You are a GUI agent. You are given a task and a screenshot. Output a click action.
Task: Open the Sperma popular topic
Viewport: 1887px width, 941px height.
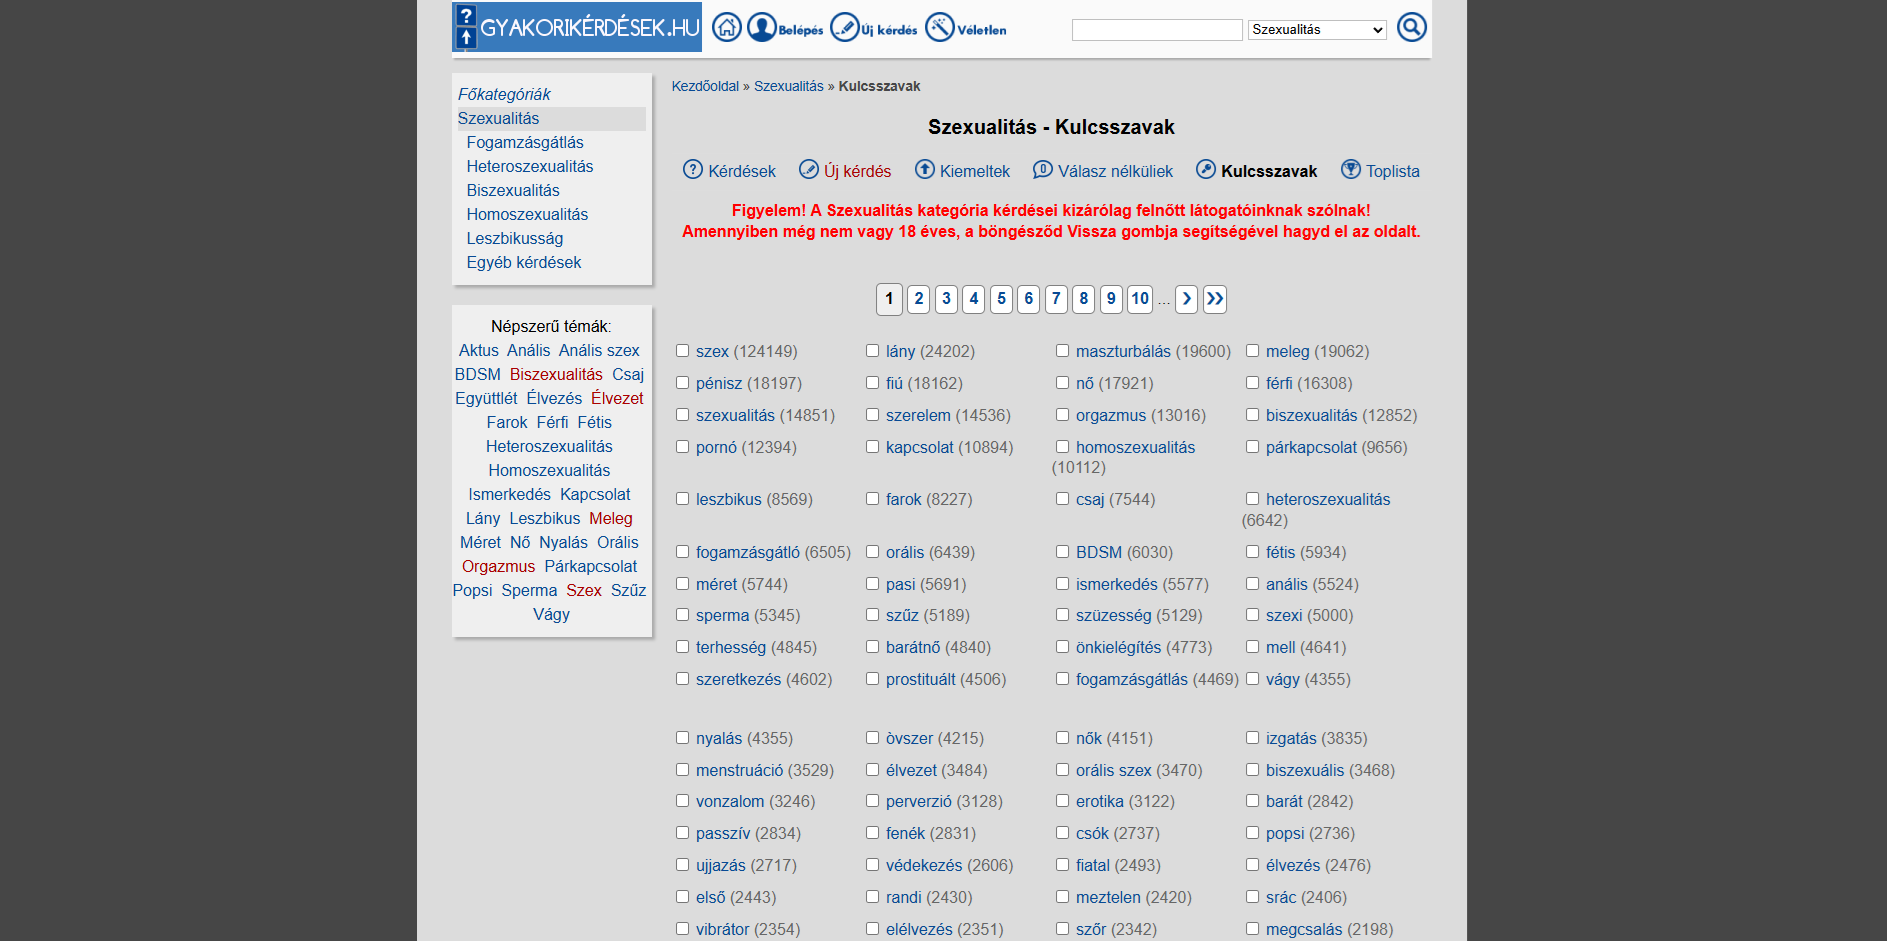[x=529, y=590]
